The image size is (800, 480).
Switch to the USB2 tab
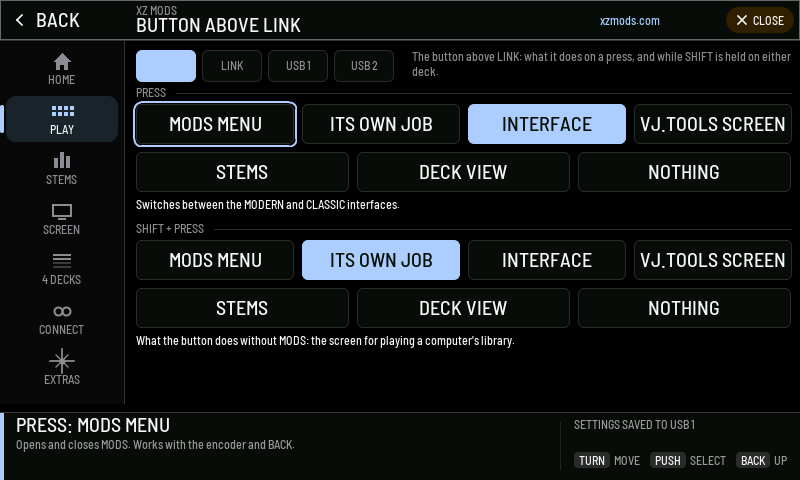(x=364, y=66)
